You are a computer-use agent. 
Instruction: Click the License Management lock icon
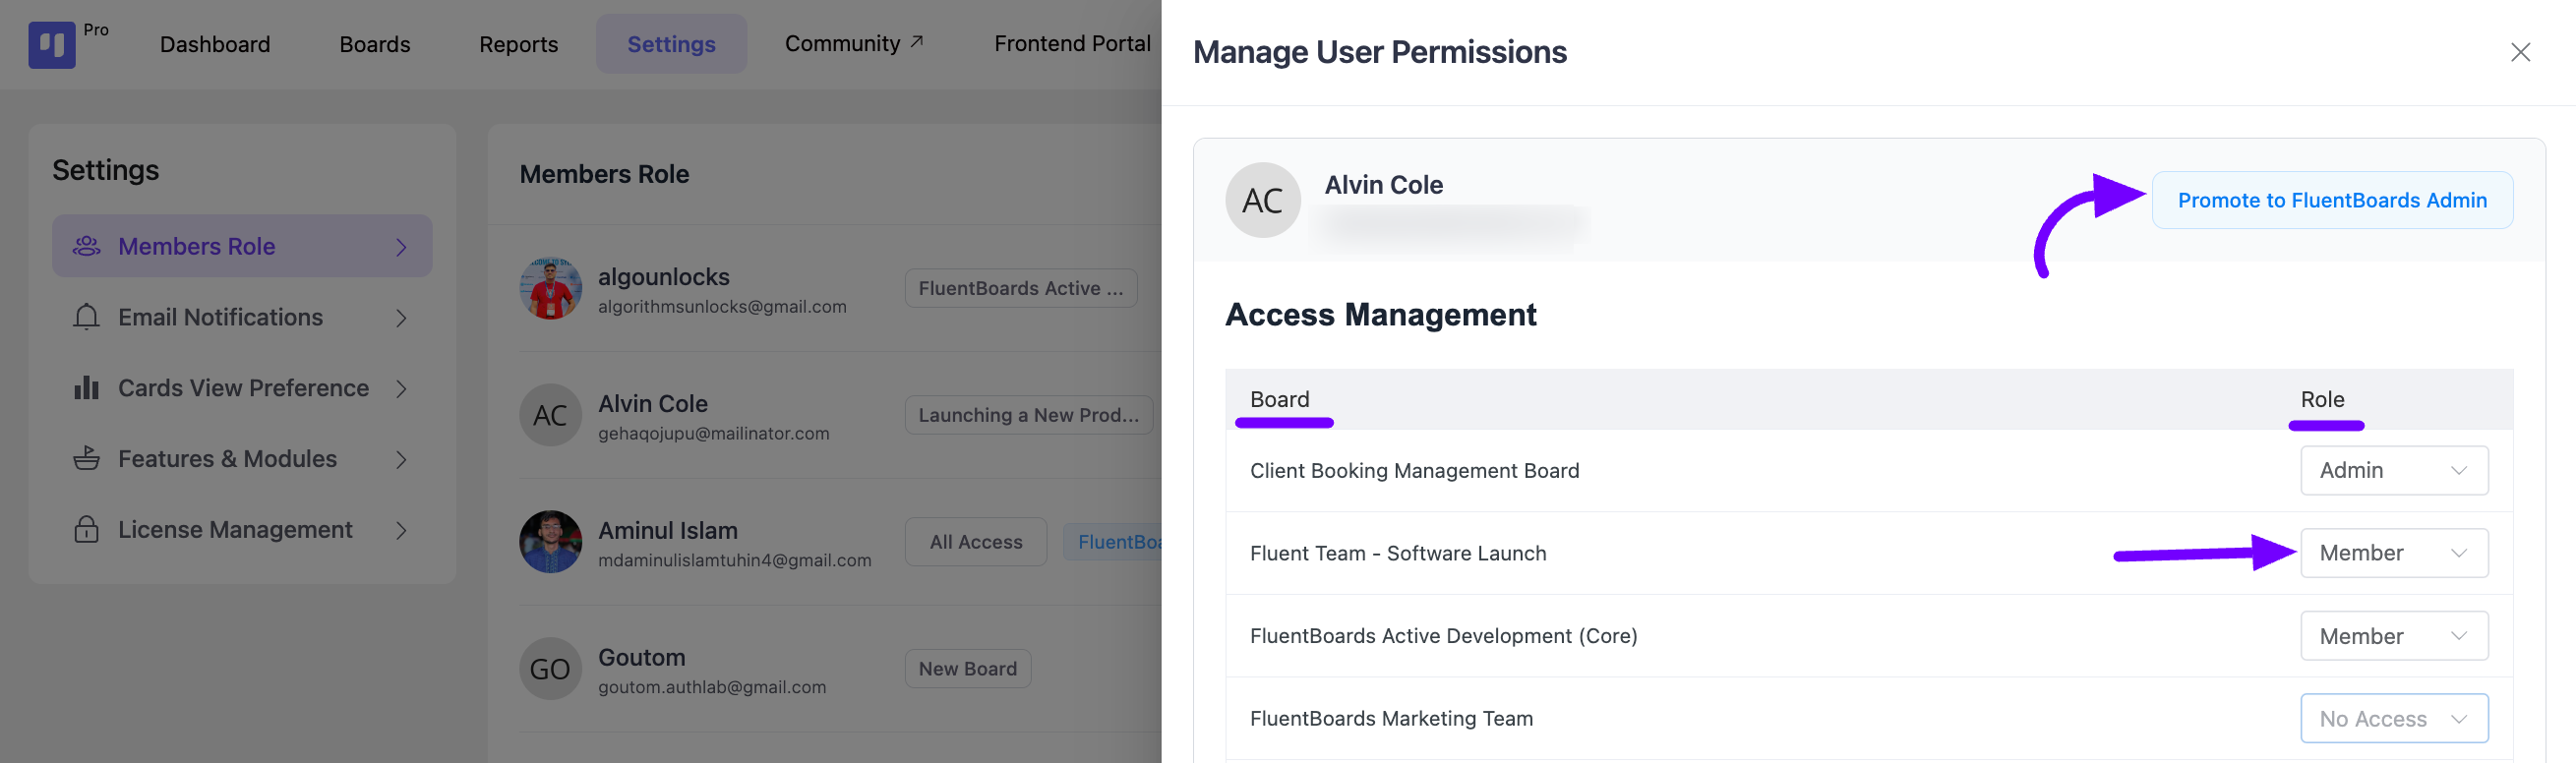click(87, 529)
